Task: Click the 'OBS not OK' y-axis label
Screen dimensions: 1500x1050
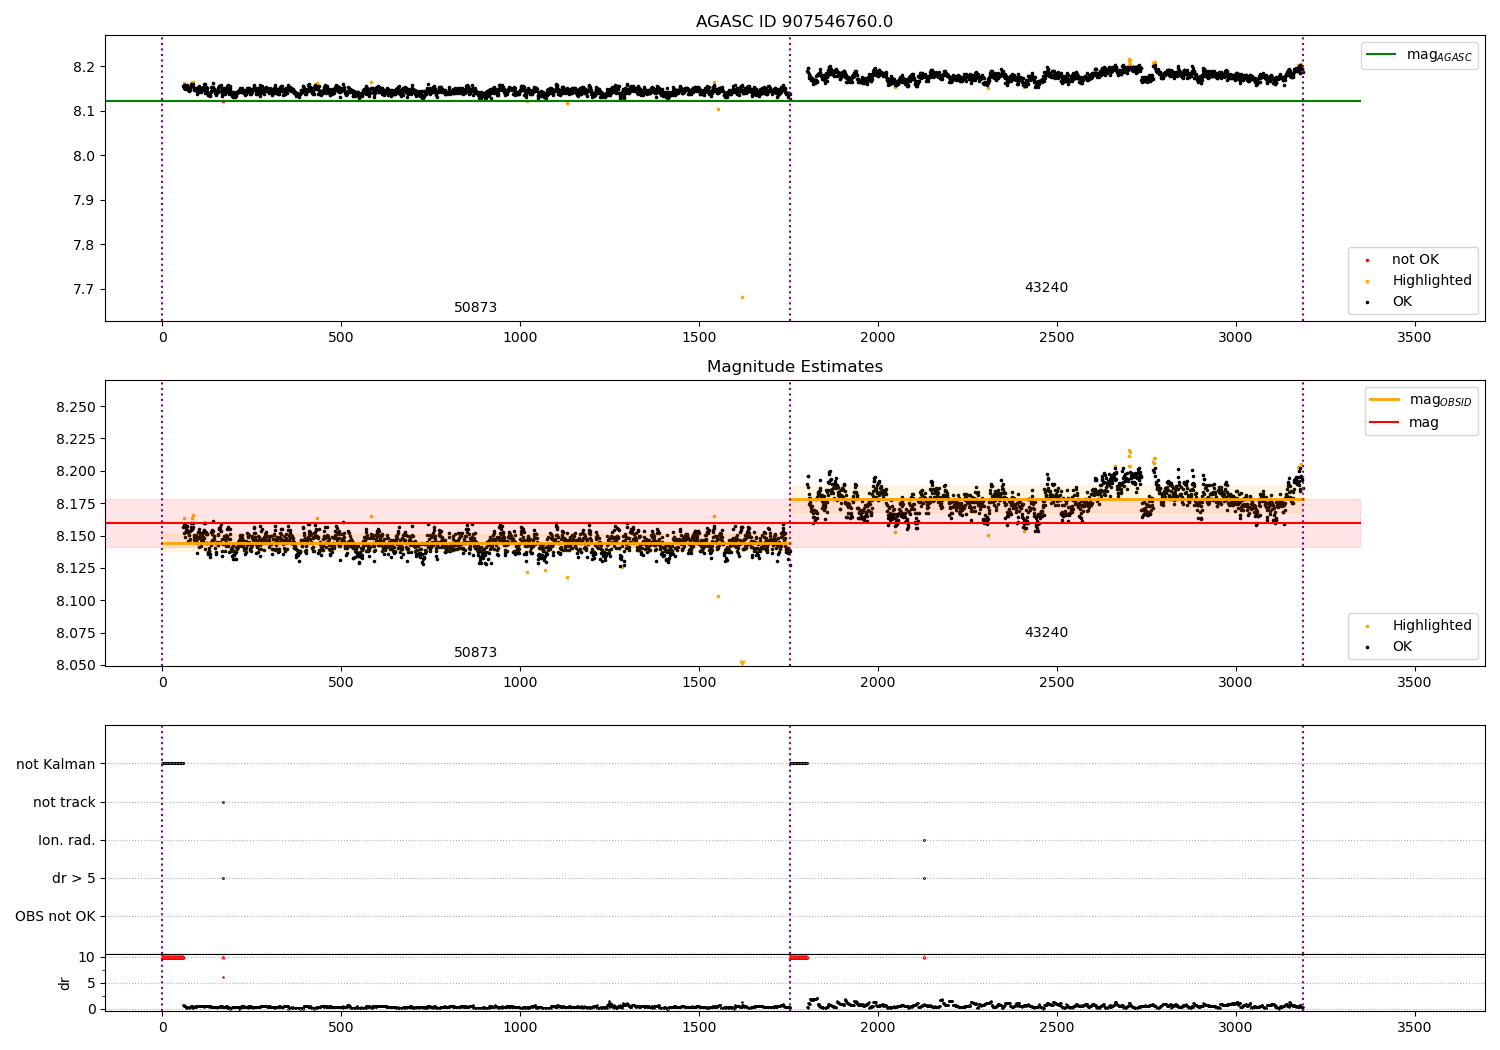Action: coord(55,917)
